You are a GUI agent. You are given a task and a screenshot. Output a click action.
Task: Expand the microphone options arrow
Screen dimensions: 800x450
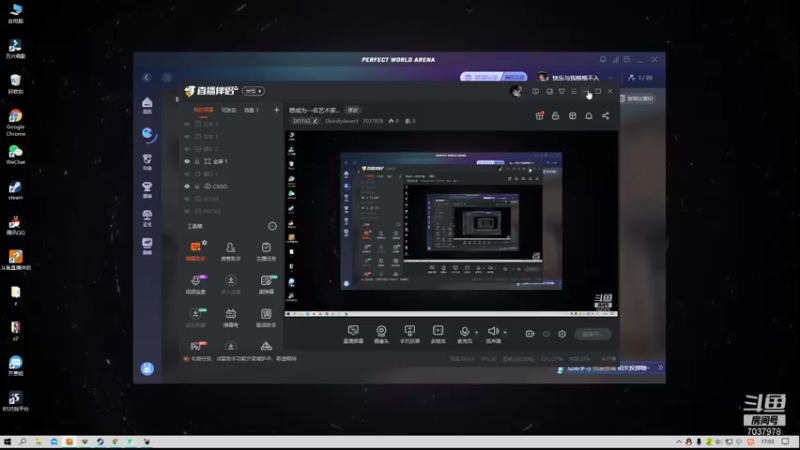(x=477, y=333)
